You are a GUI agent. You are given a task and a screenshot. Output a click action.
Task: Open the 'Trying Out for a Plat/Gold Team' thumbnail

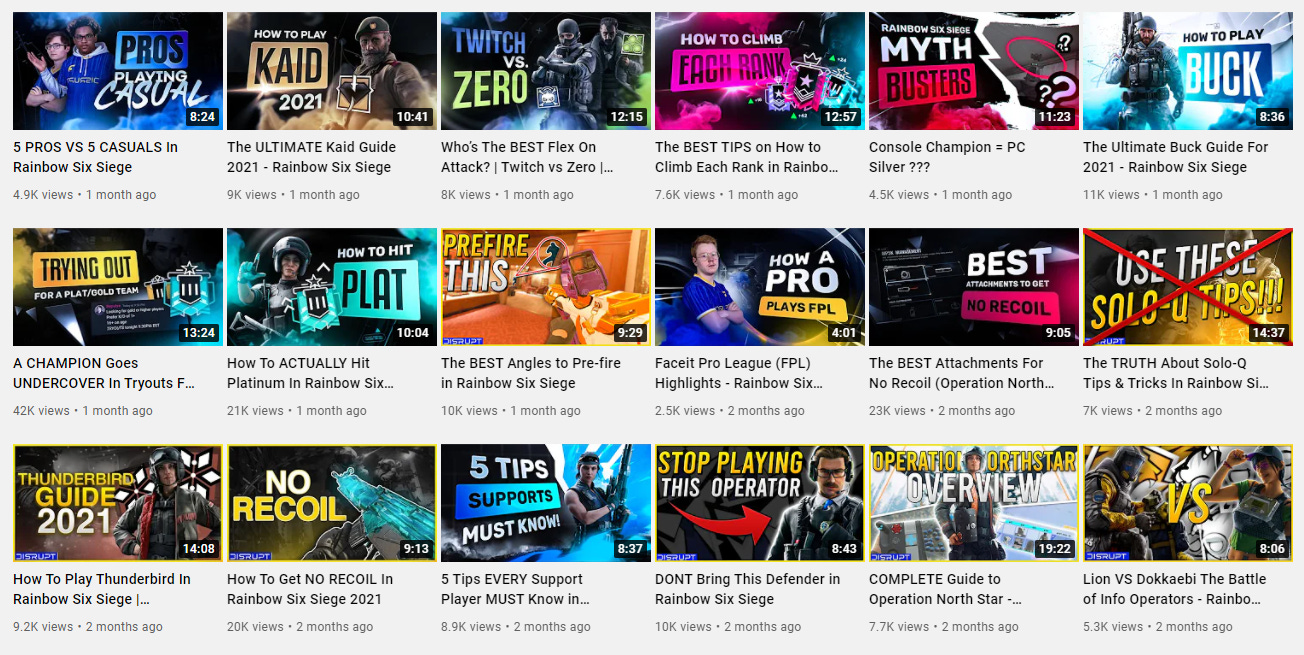point(118,287)
